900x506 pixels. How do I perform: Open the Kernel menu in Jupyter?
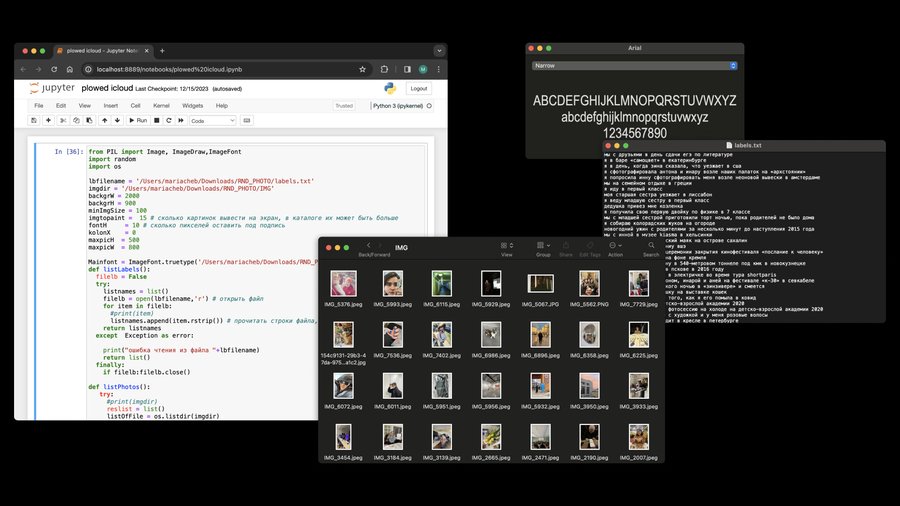[161, 106]
